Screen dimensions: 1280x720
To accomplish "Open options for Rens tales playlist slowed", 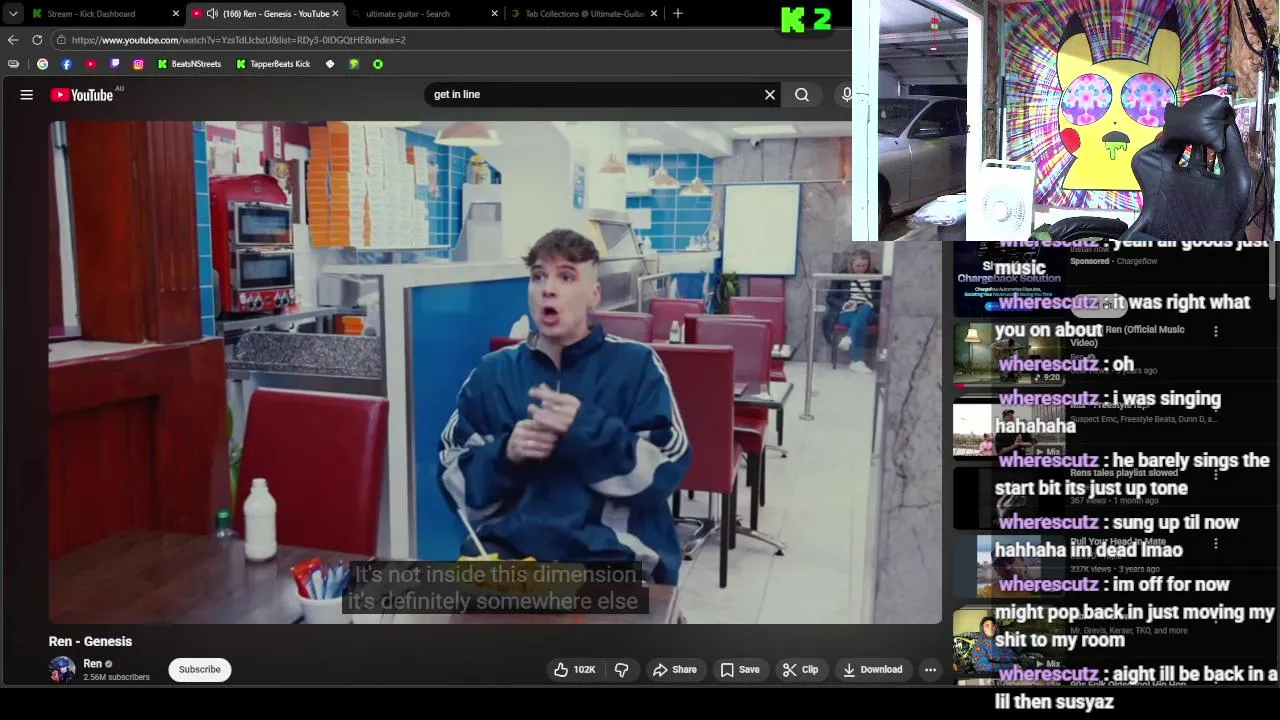I will [1216, 475].
